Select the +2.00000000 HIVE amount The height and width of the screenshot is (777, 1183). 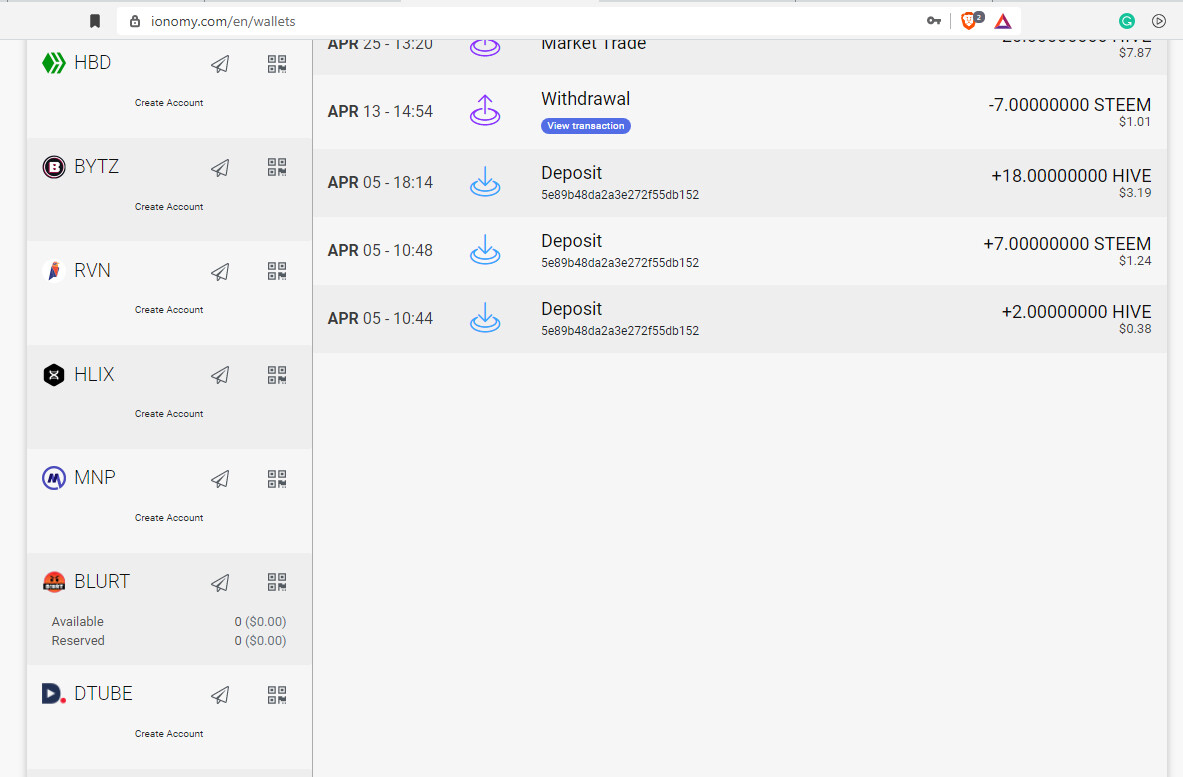pyautogui.click(x=1076, y=312)
